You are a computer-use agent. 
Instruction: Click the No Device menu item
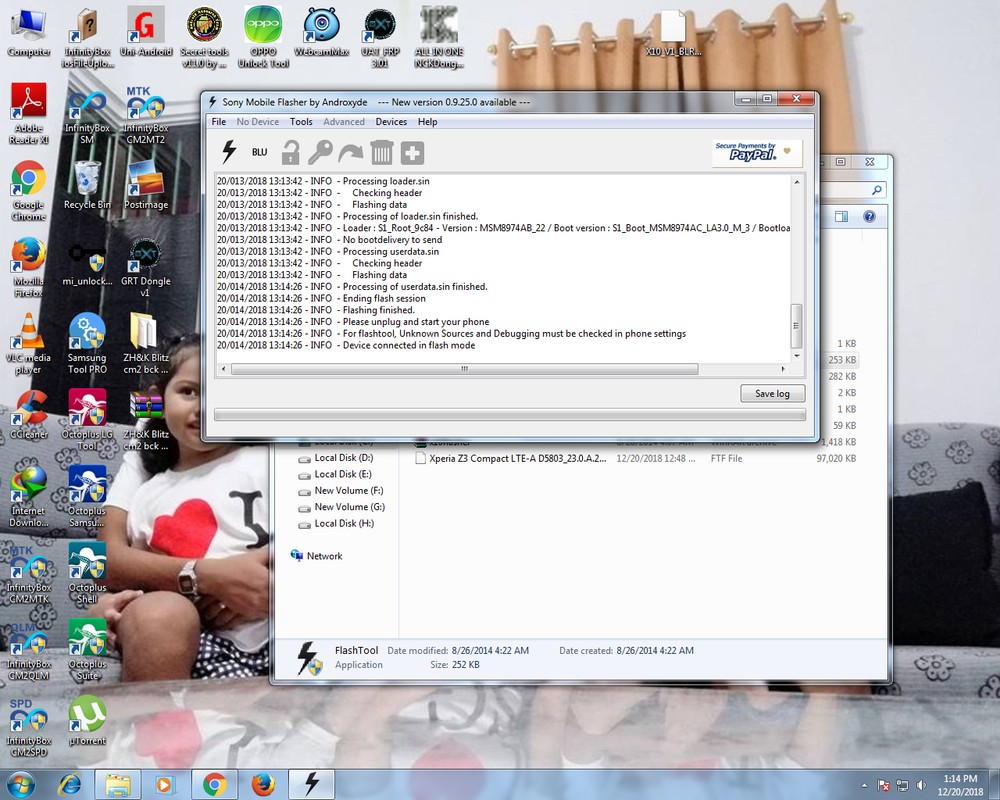[x=258, y=122]
